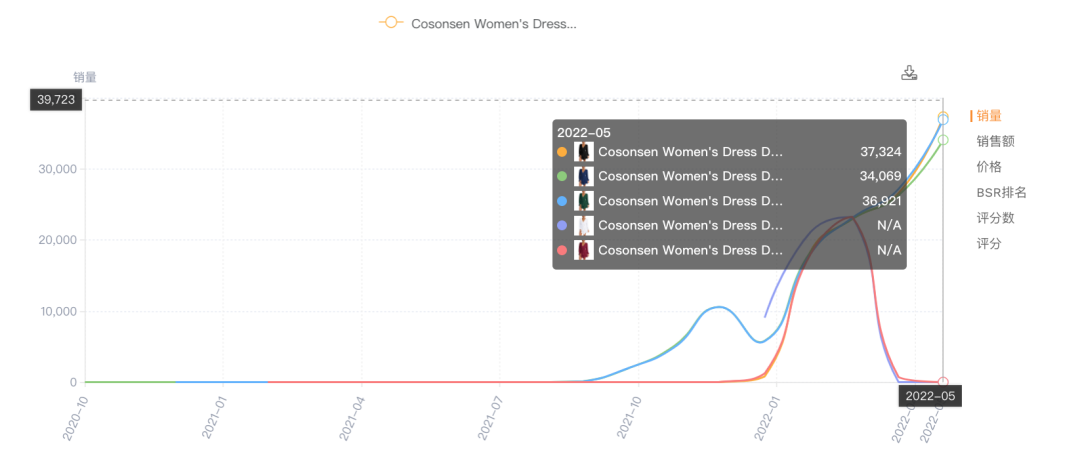The height and width of the screenshot is (471, 1080).
Task: Click the 2022-05 axis pointer label
Action: tap(931, 396)
